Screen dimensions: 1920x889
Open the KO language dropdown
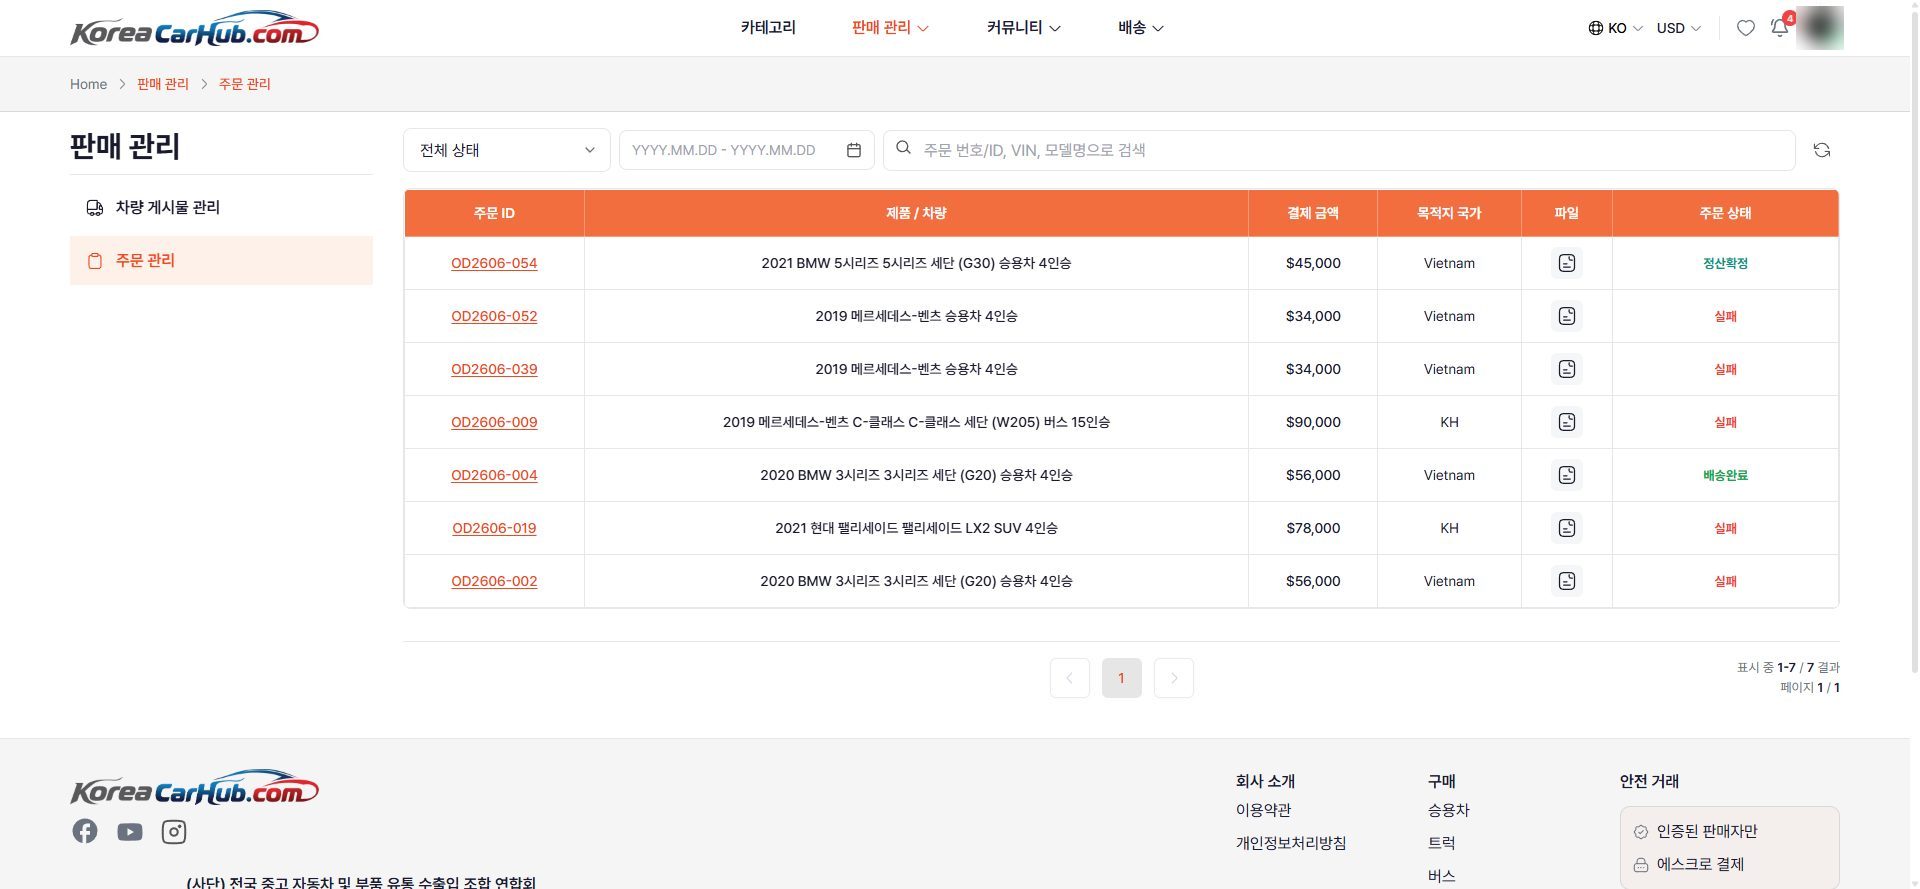pyautogui.click(x=1615, y=28)
